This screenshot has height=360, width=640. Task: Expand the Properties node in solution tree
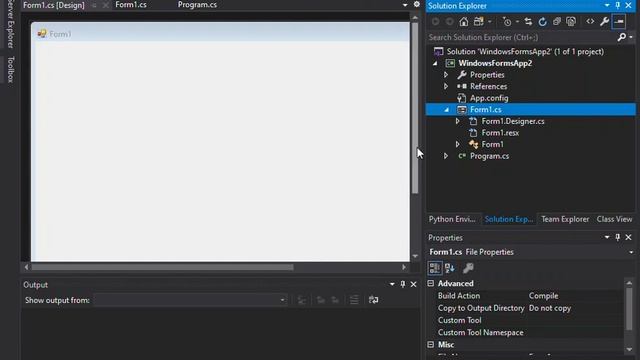tap(446, 75)
